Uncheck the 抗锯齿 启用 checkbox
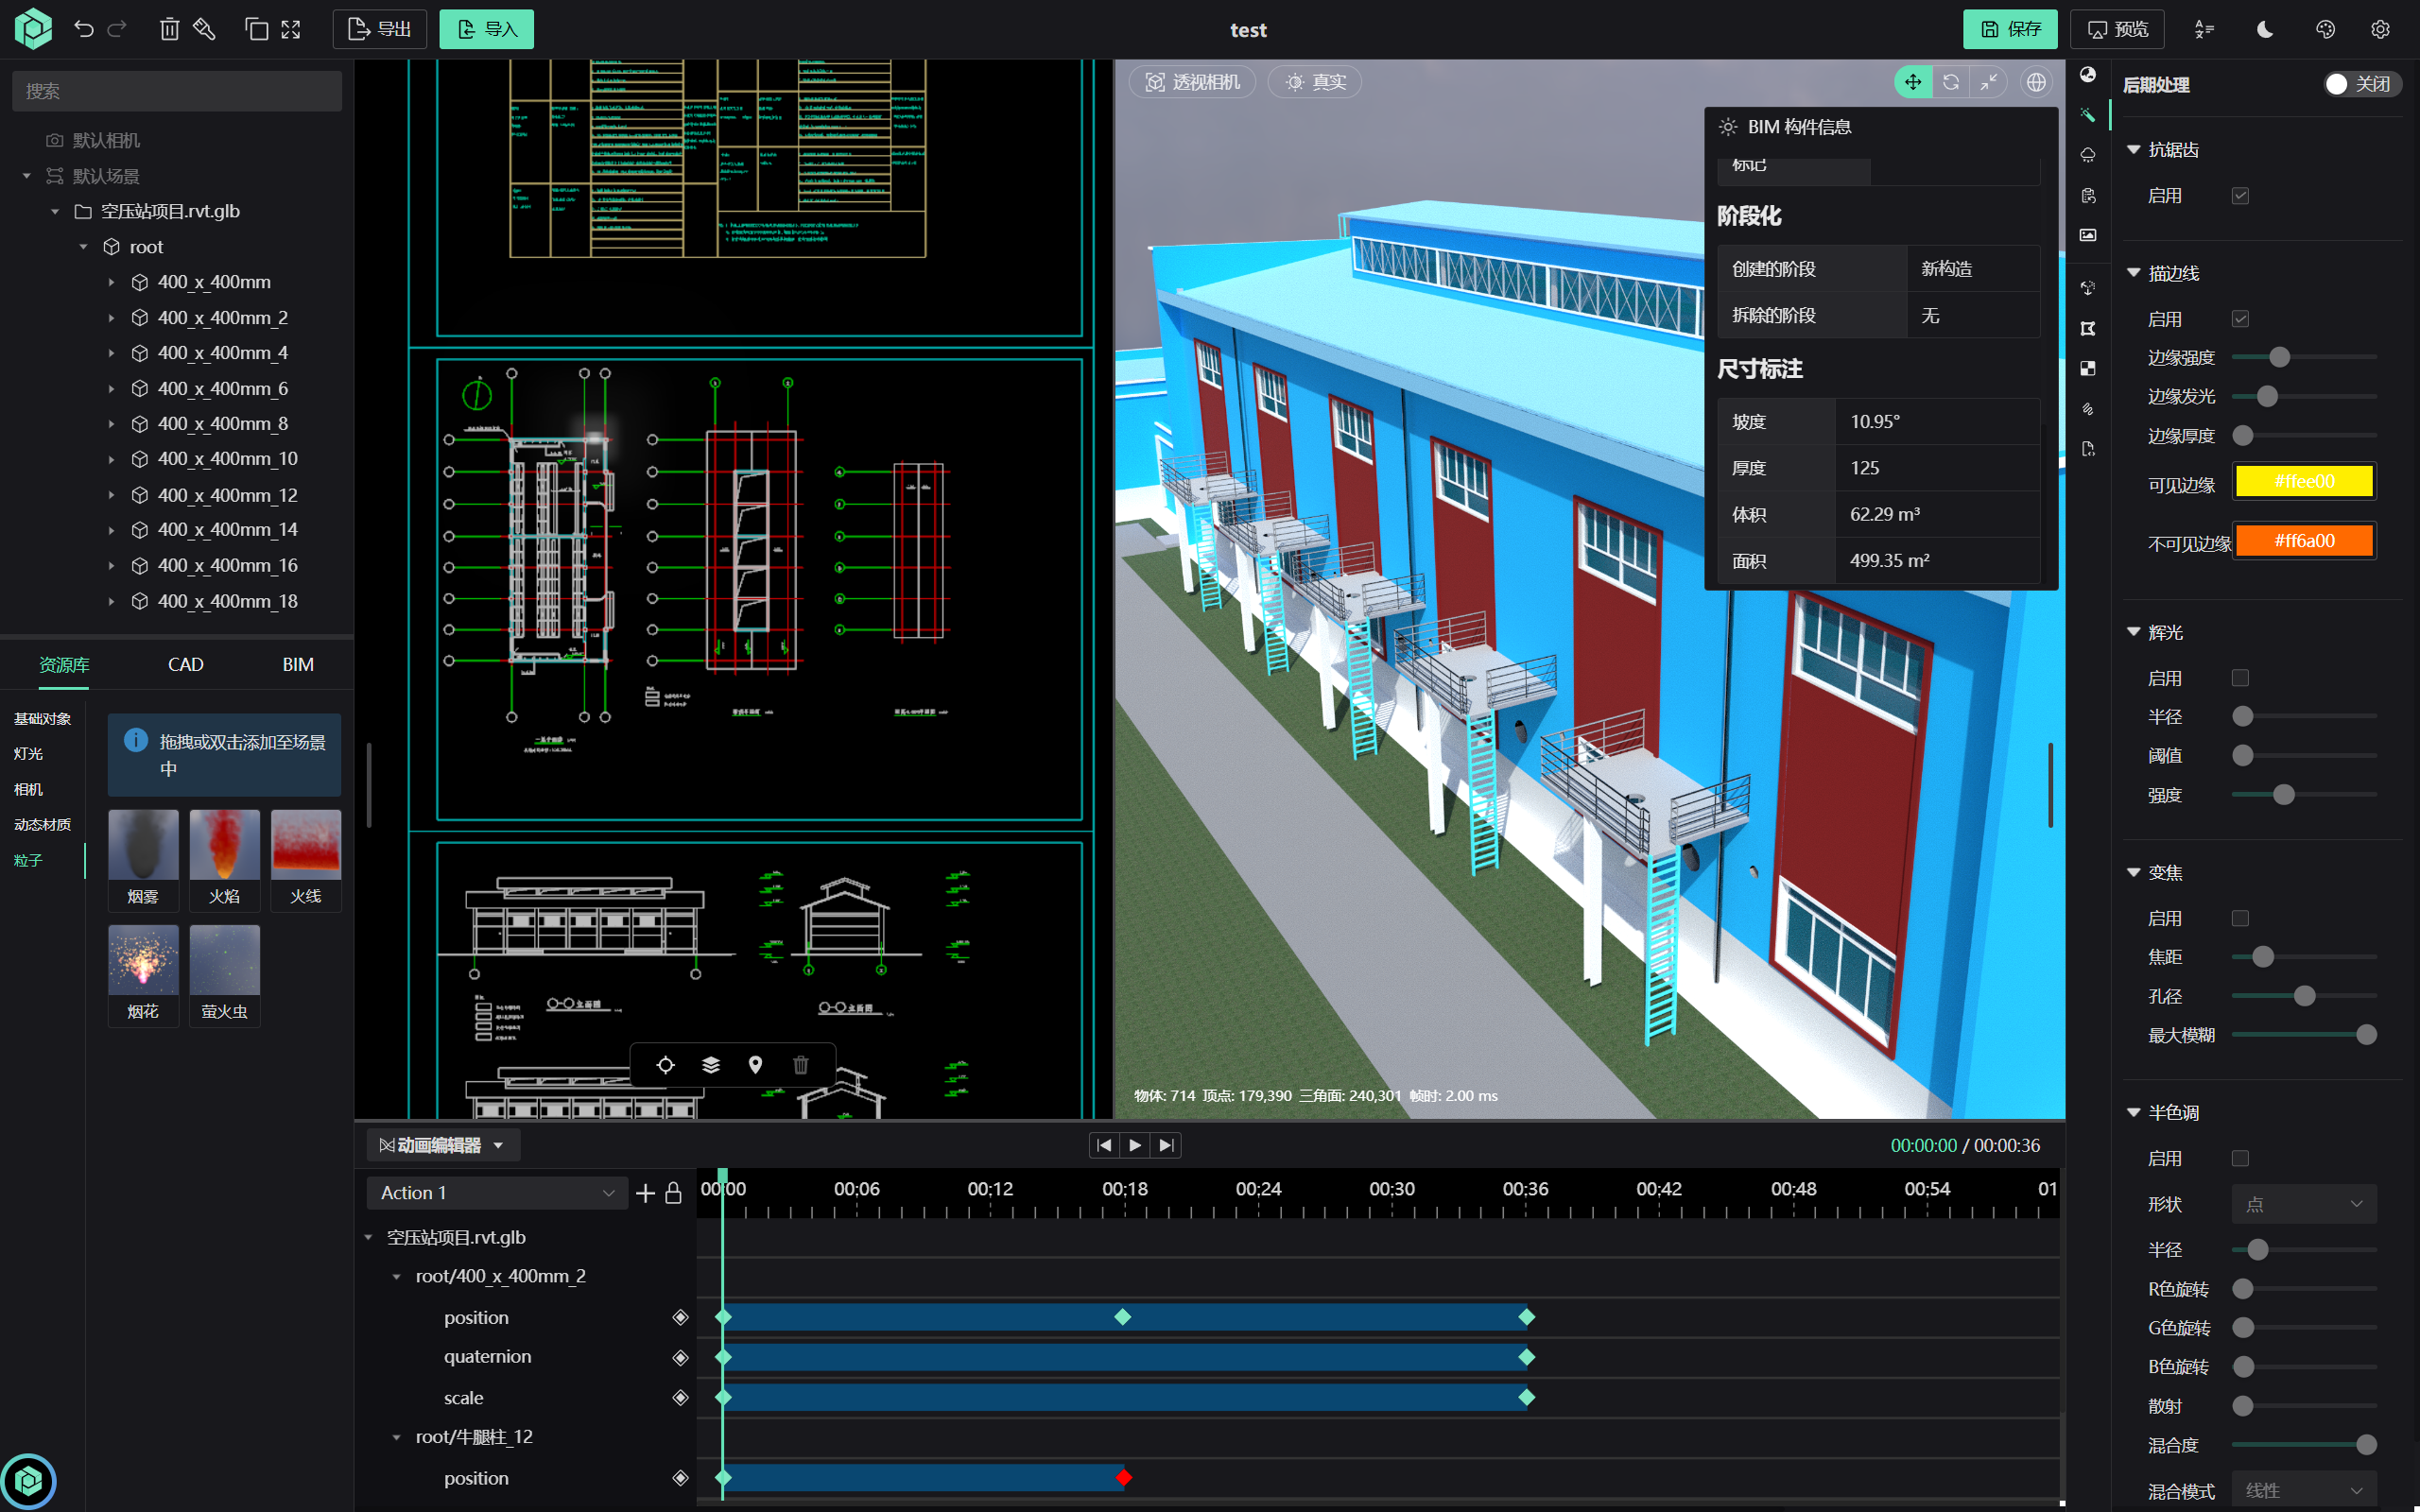The image size is (2420, 1512). (x=2240, y=196)
